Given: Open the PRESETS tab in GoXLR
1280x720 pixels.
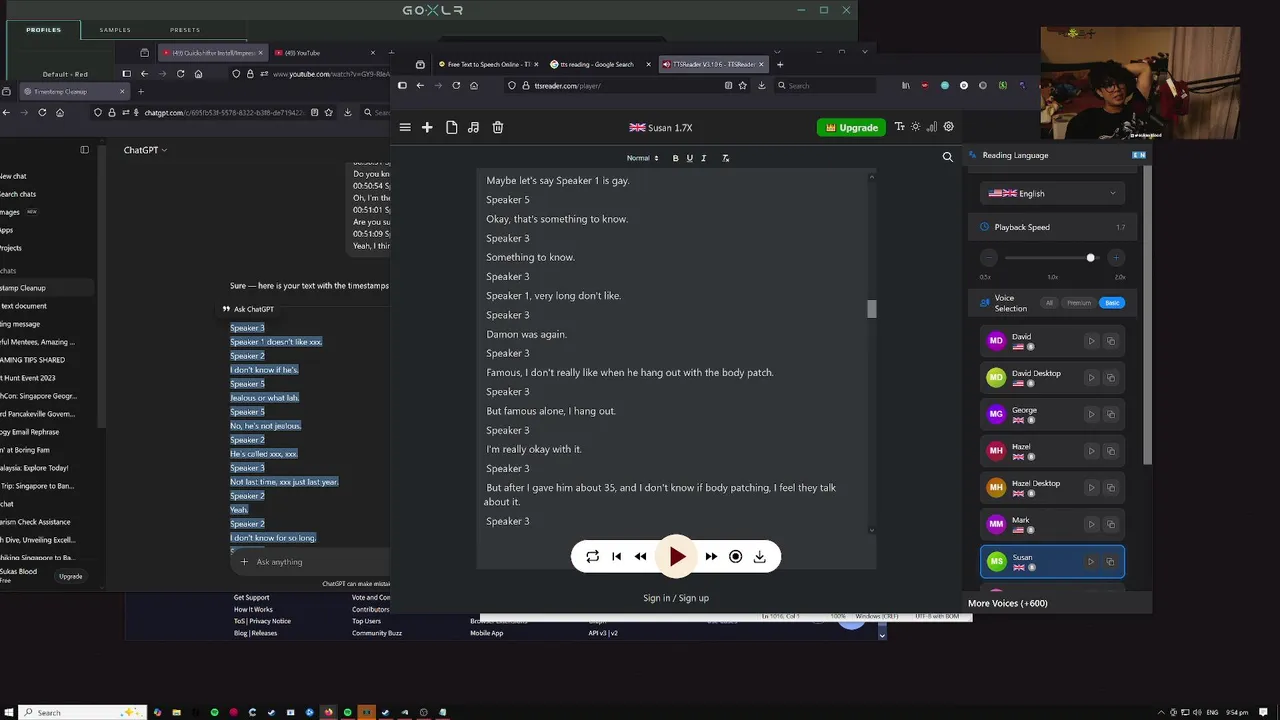Looking at the screenshot, I should tap(185, 30).
